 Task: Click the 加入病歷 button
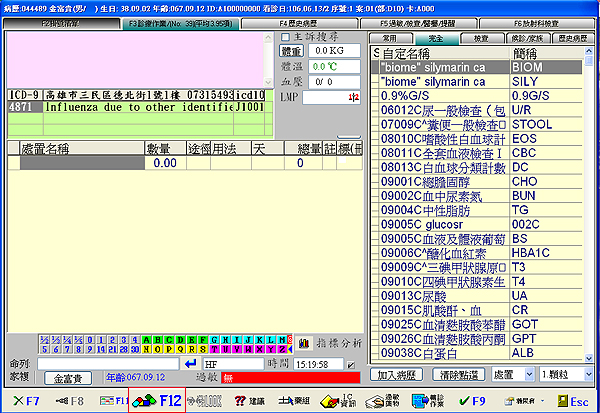(x=396, y=373)
